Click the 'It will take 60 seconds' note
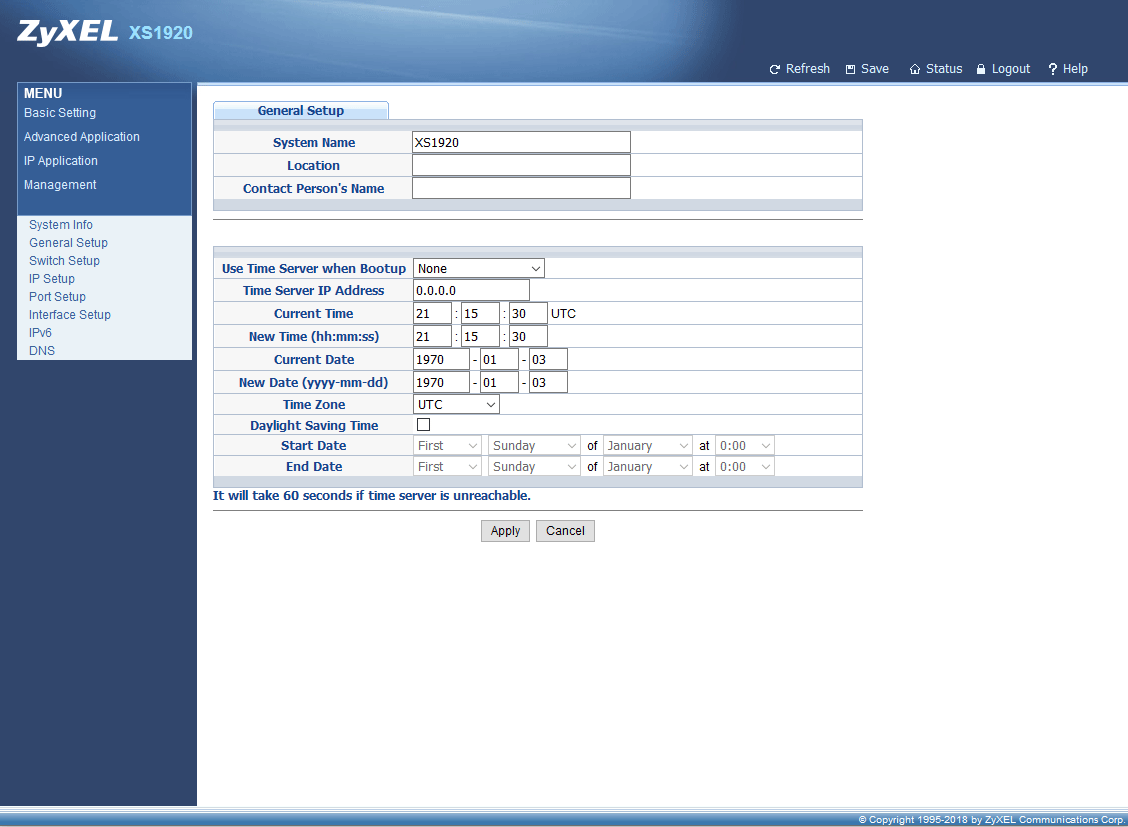 click(371, 495)
